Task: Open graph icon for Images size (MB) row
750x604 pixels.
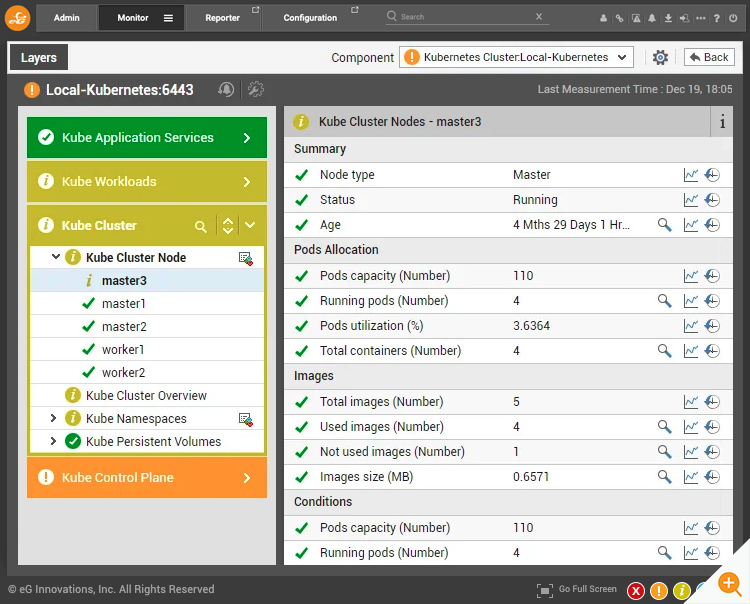Action: pos(691,477)
